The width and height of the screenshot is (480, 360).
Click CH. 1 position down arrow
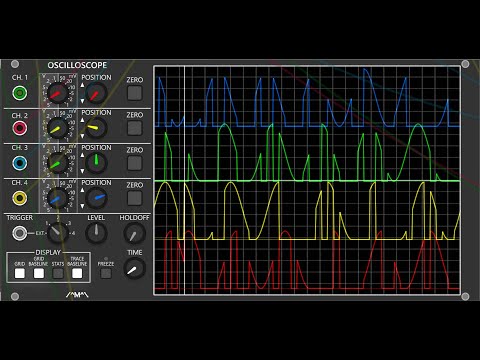(82, 101)
